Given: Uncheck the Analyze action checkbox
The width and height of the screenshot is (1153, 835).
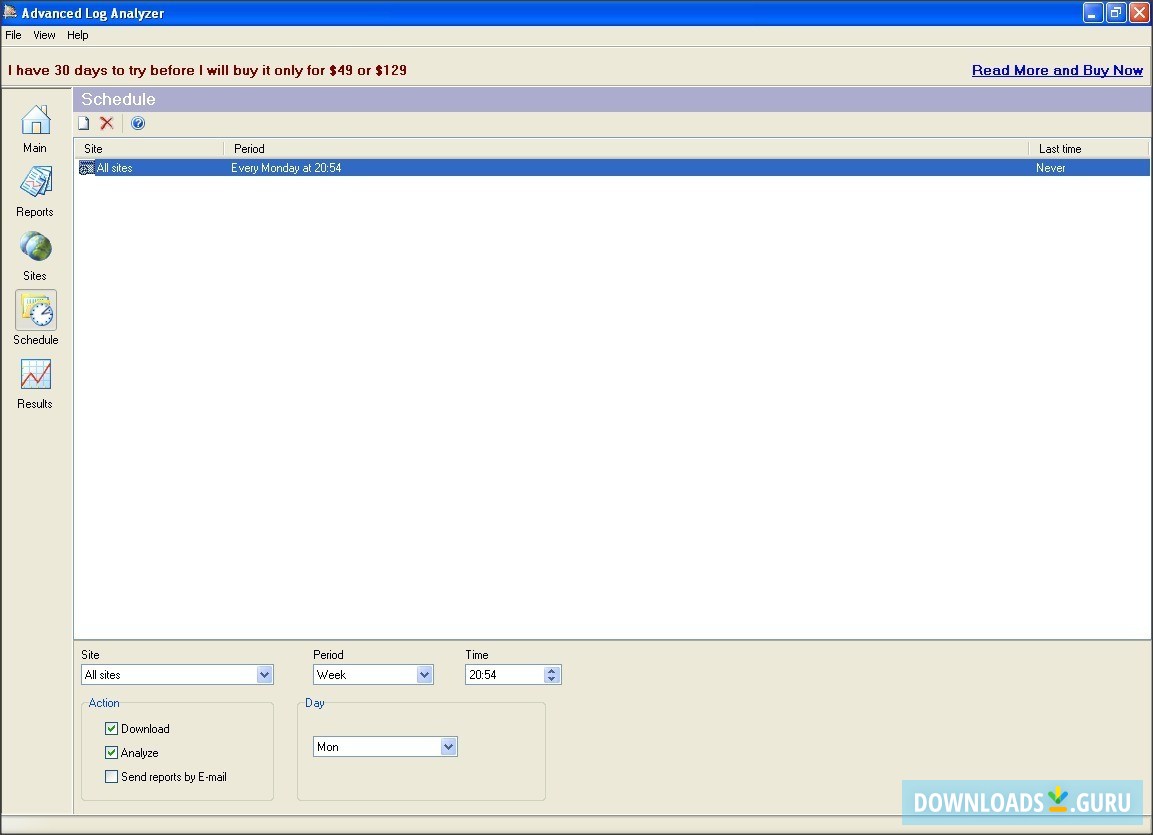Looking at the screenshot, I should [x=112, y=753].
